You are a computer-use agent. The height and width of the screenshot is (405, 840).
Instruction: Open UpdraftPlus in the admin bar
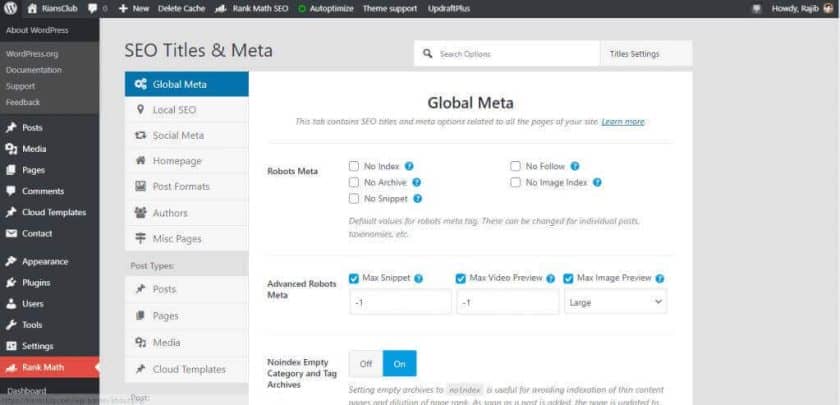click(448, 9)
